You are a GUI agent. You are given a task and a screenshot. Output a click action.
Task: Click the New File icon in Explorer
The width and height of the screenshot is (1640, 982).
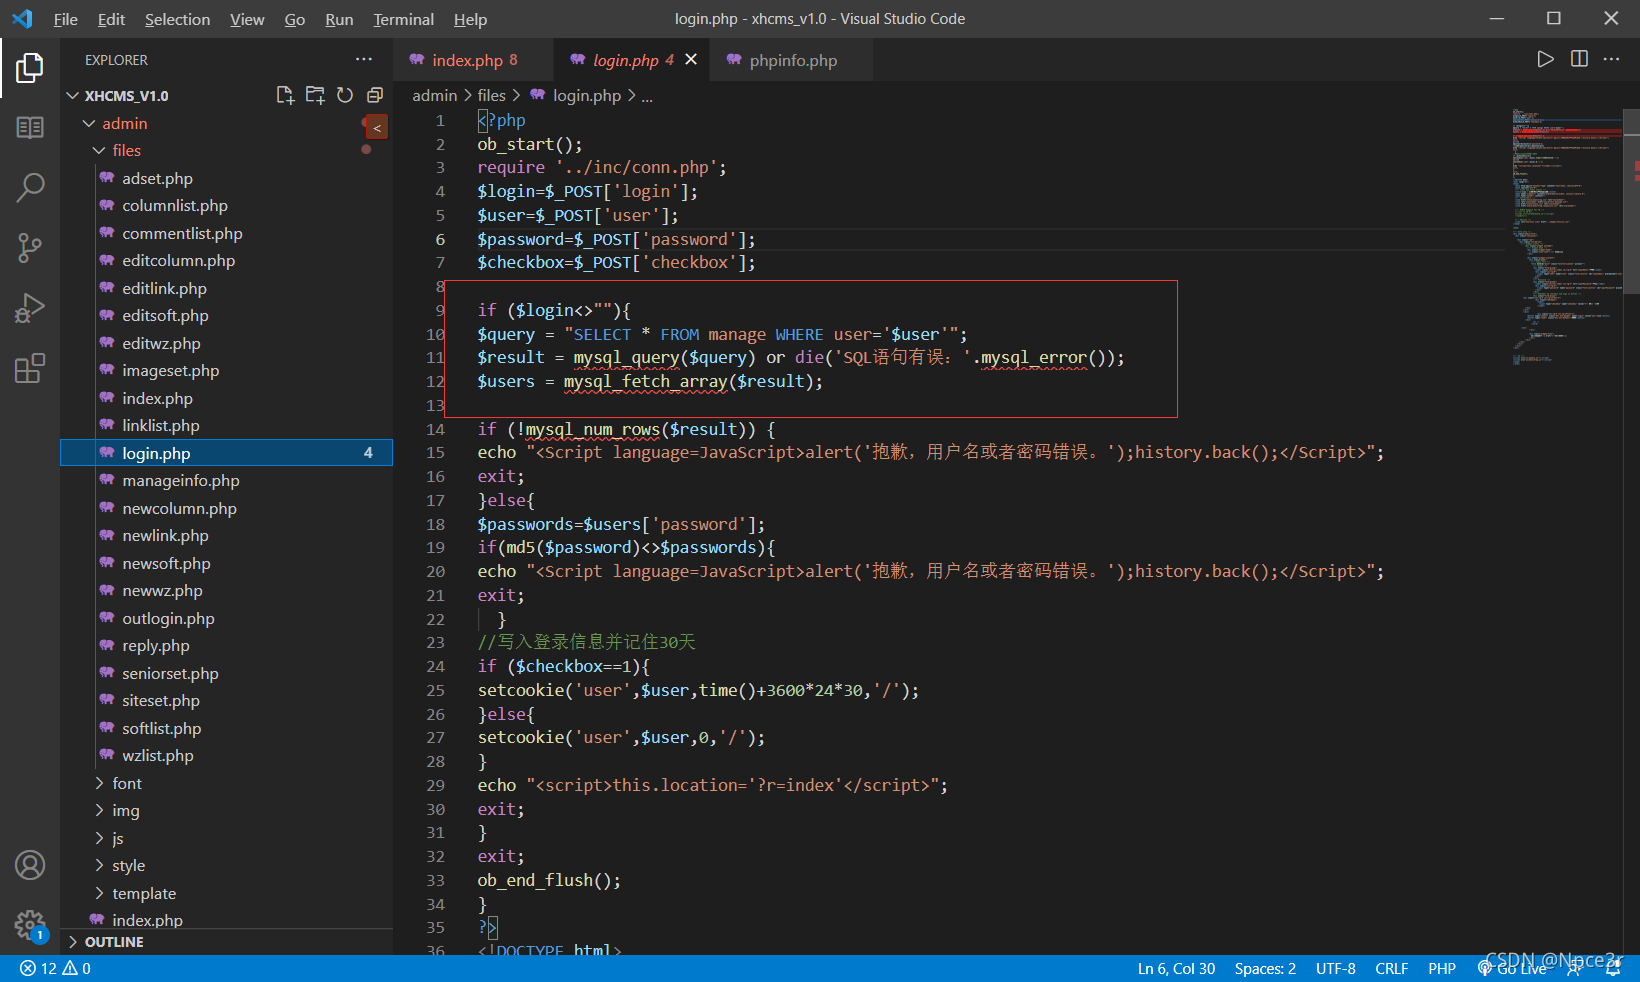point(285,95)
